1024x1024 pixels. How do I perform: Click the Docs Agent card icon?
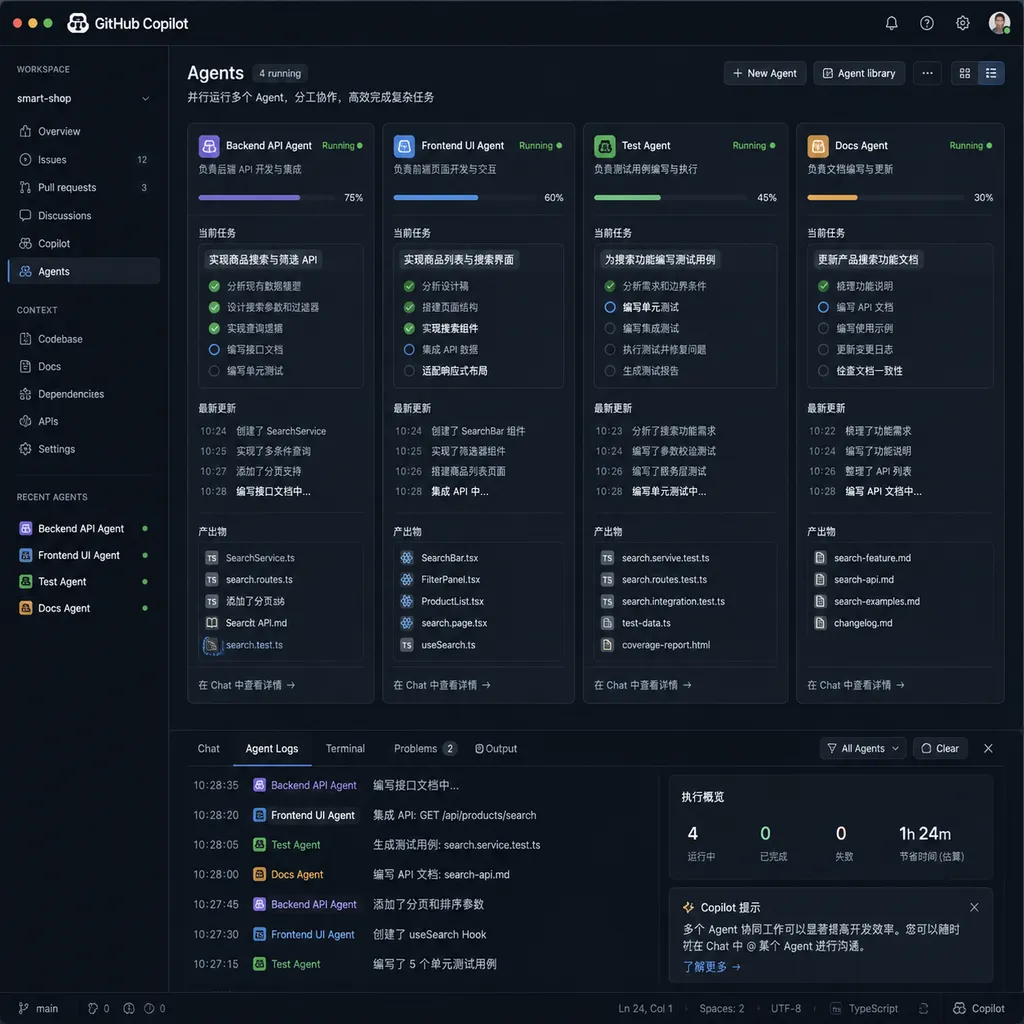818,146
